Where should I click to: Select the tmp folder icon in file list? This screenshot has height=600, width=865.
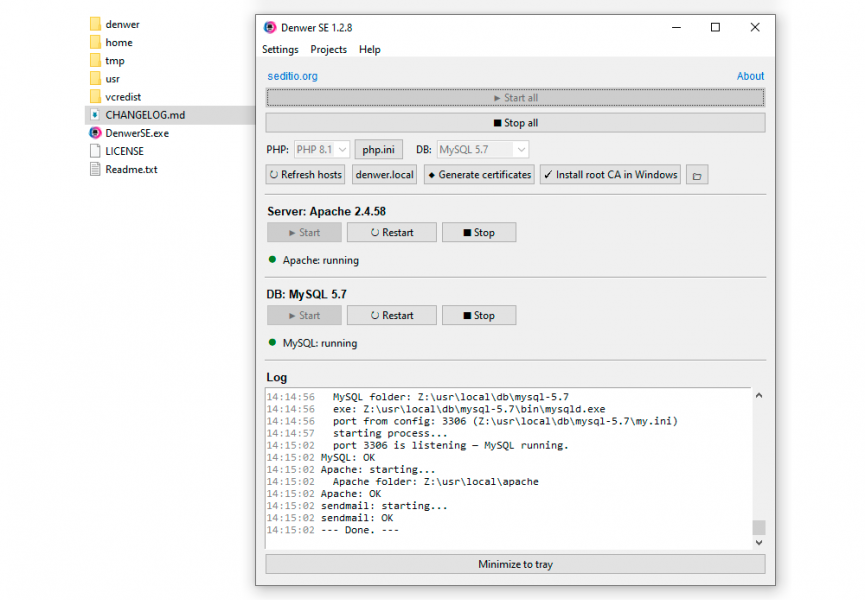tap(95, 60)
